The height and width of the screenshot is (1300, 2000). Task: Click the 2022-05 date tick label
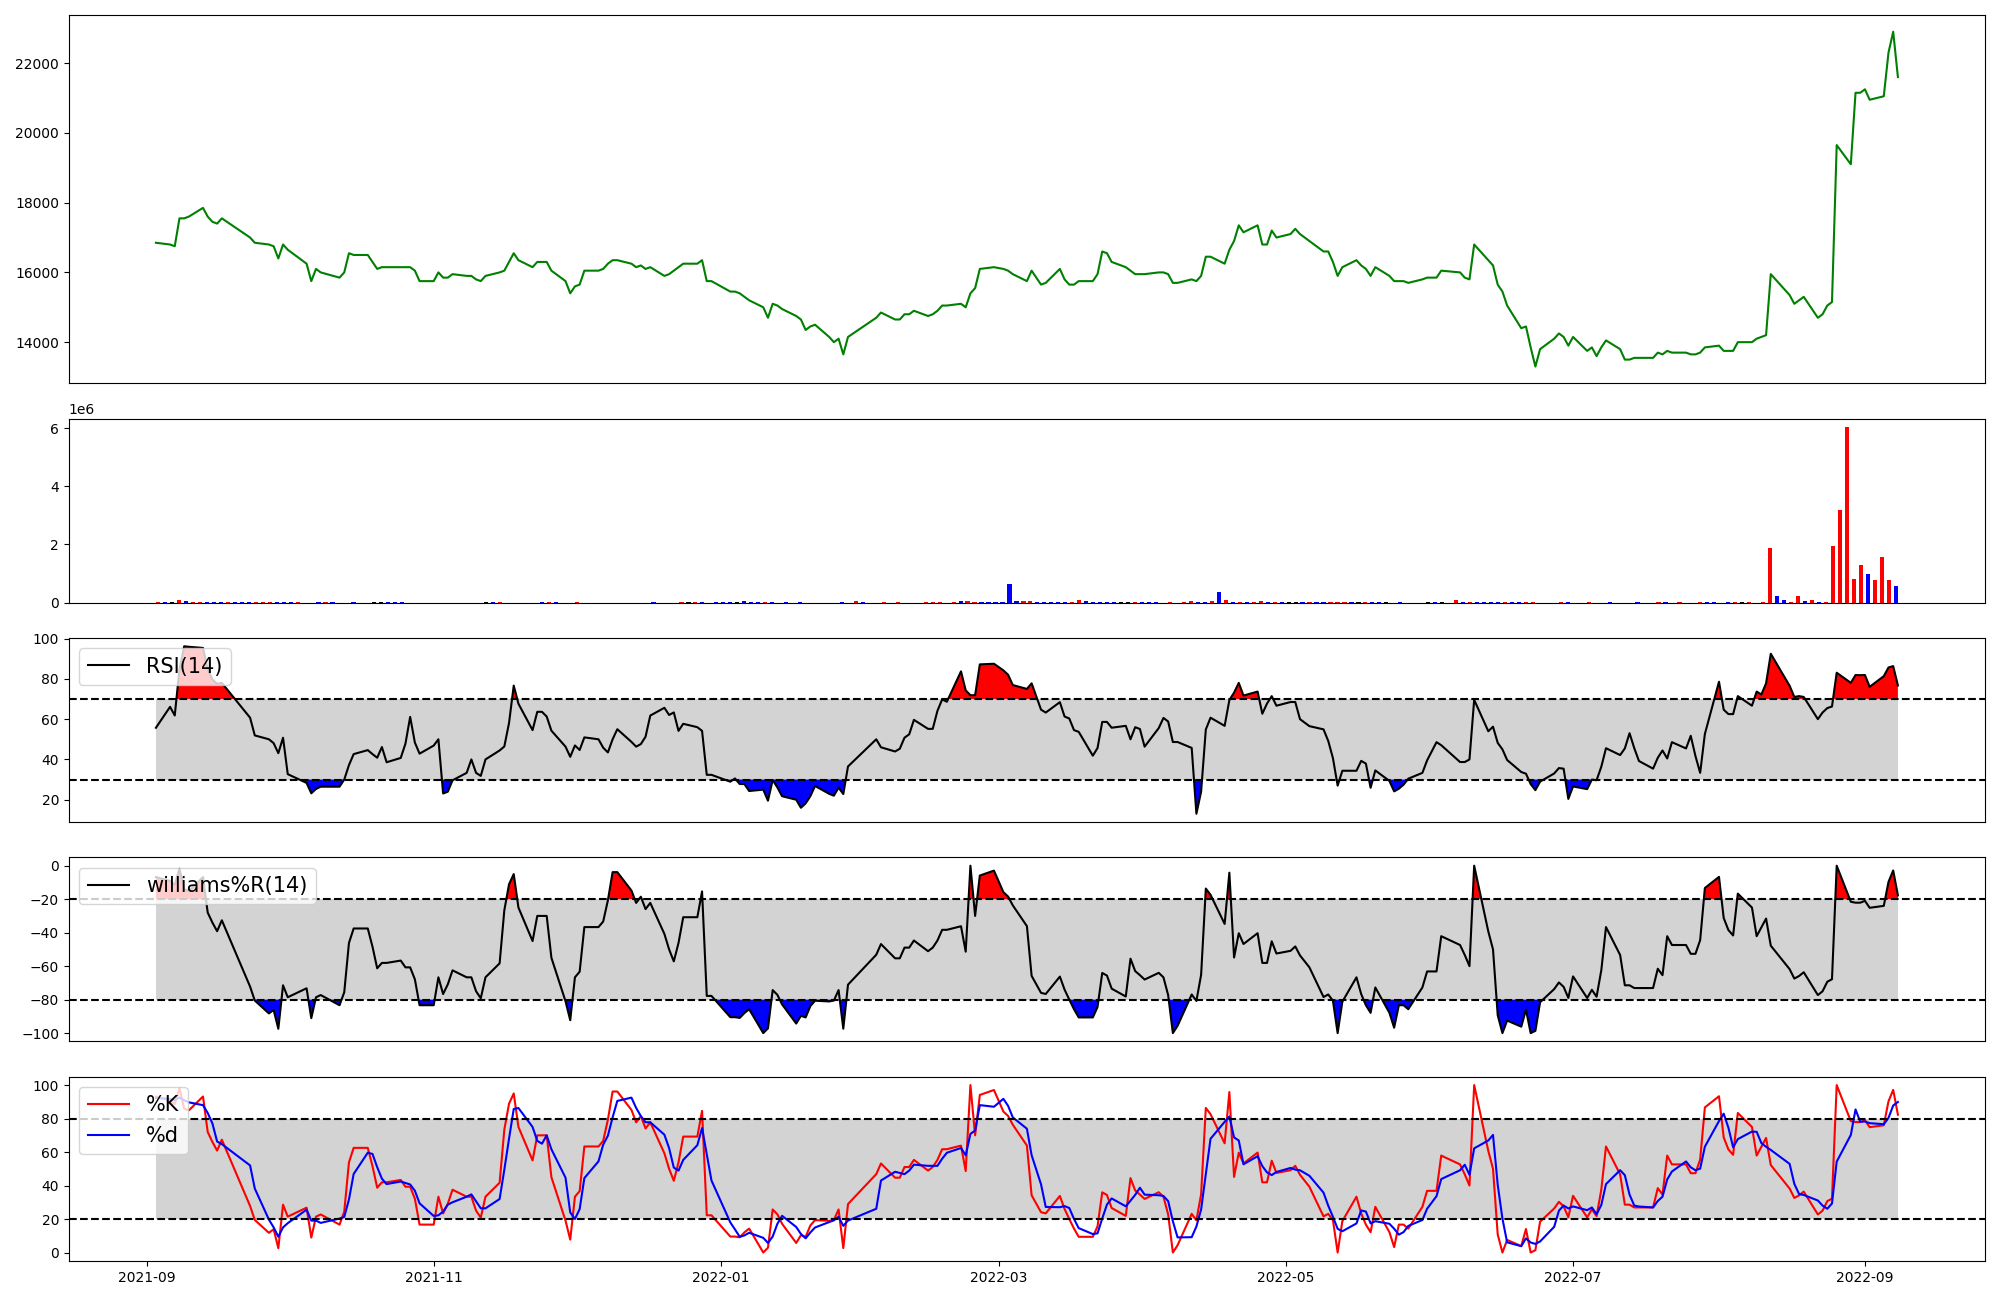point(1285,1277)
